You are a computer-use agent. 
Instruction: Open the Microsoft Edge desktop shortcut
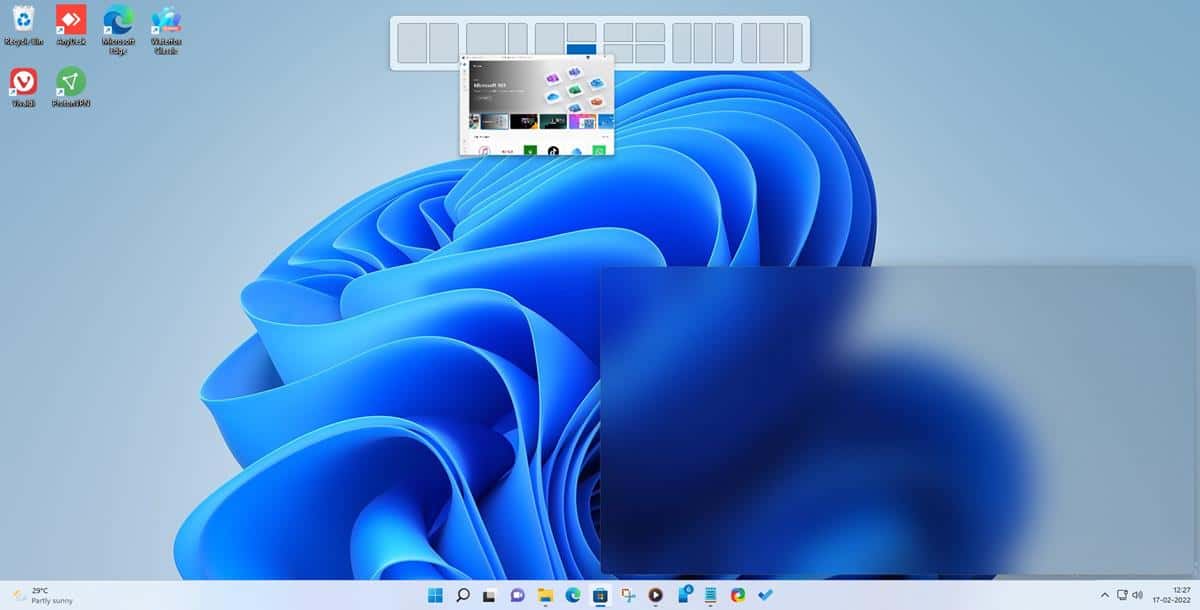[x=118, y=28]
